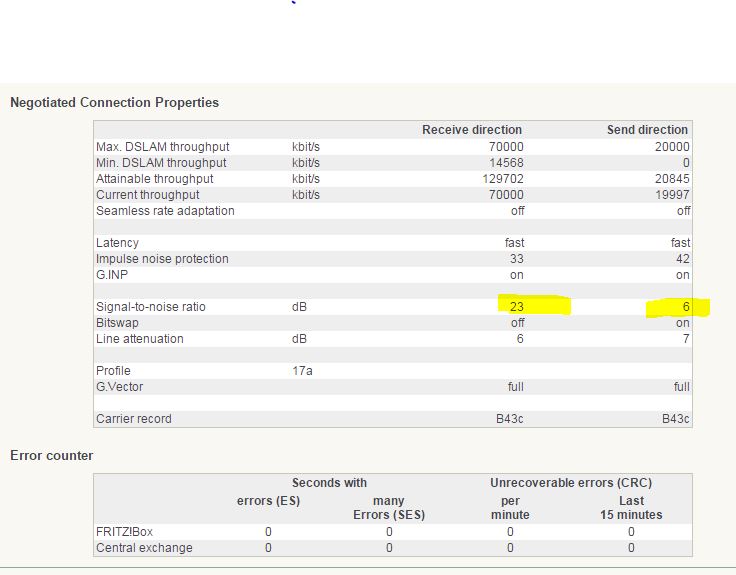The image size is (736, 575).
Task: Click the Central exchange row label
Action: pyautogui.click(x=144, y=548)
